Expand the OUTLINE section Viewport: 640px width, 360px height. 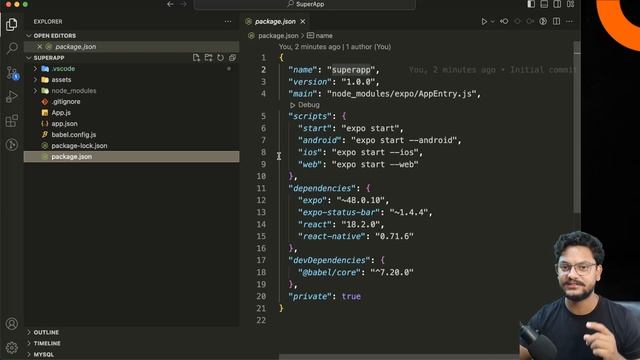46,332
